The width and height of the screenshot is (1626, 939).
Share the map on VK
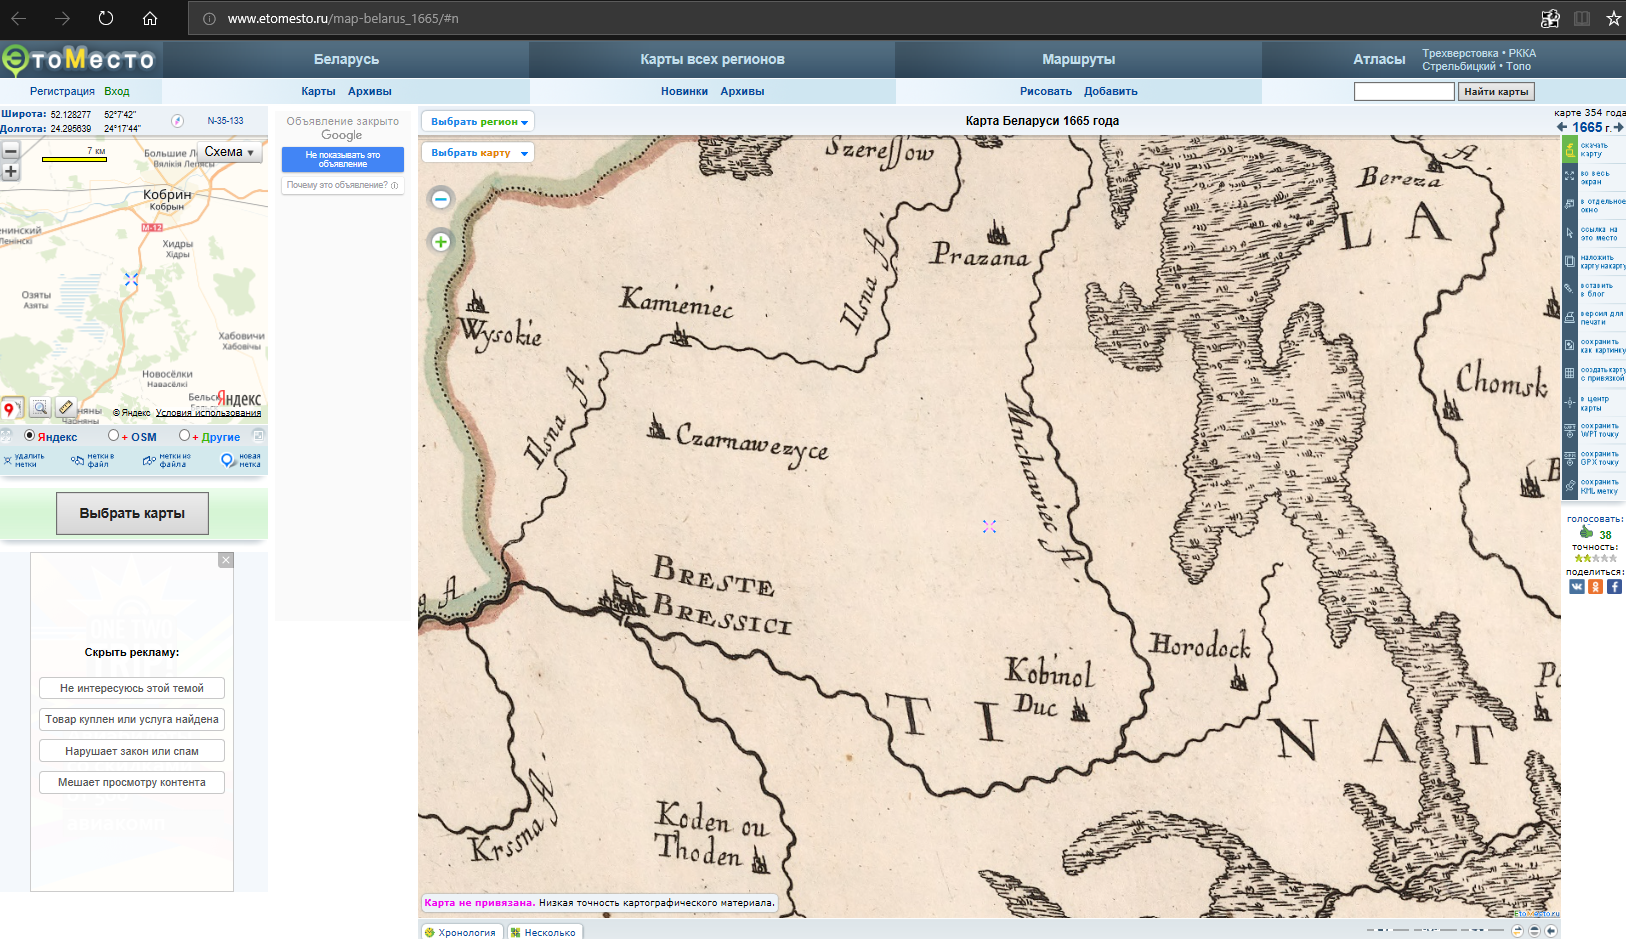pyautogui.click(x=1577, y=587)
